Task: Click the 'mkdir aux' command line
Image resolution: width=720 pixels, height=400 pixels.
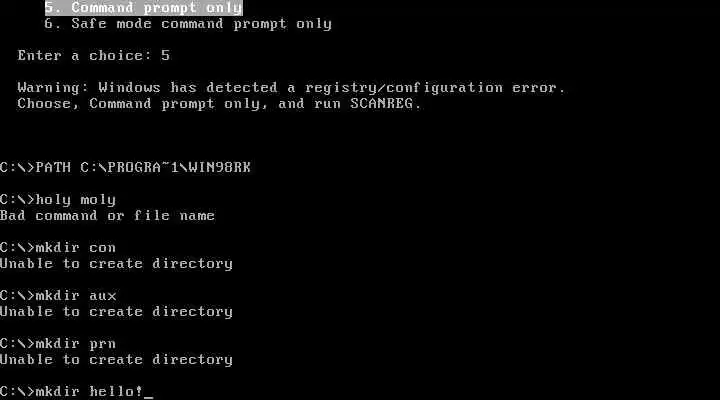Action: (x=58, y=295)
